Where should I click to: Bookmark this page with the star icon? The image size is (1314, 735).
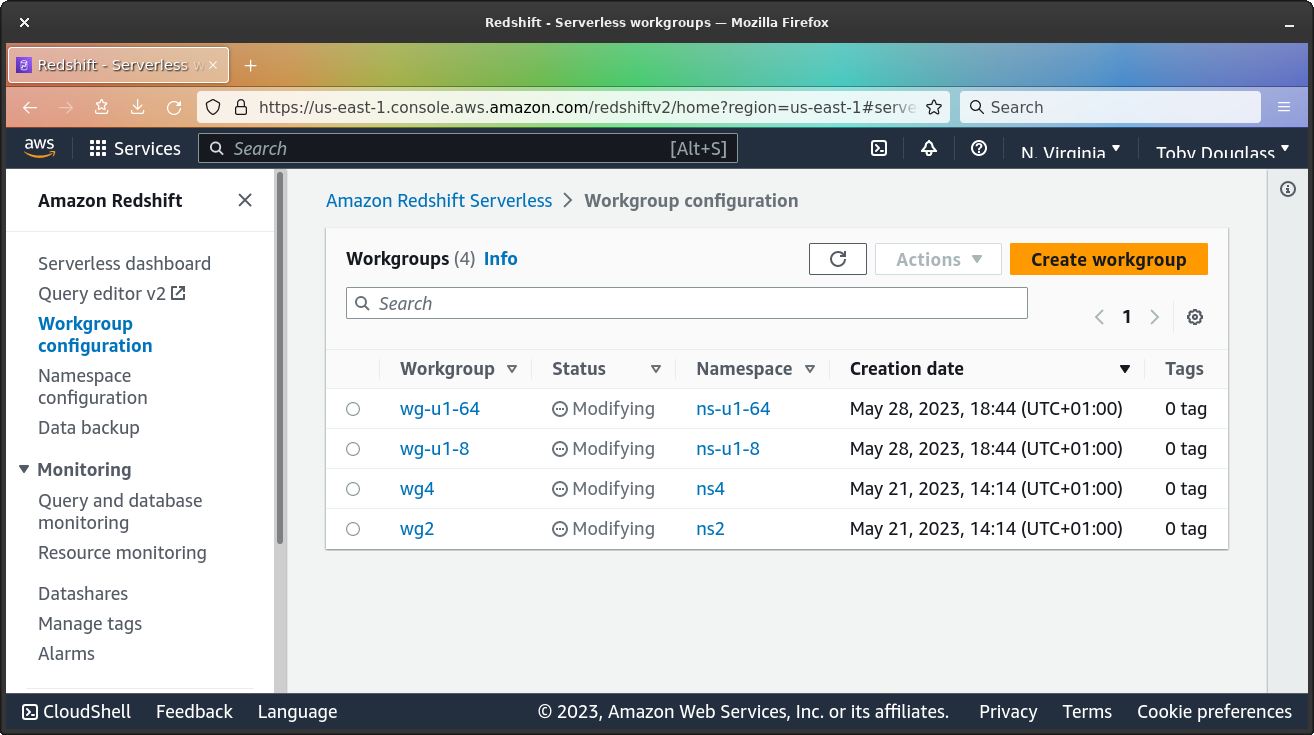coord(934,107)
